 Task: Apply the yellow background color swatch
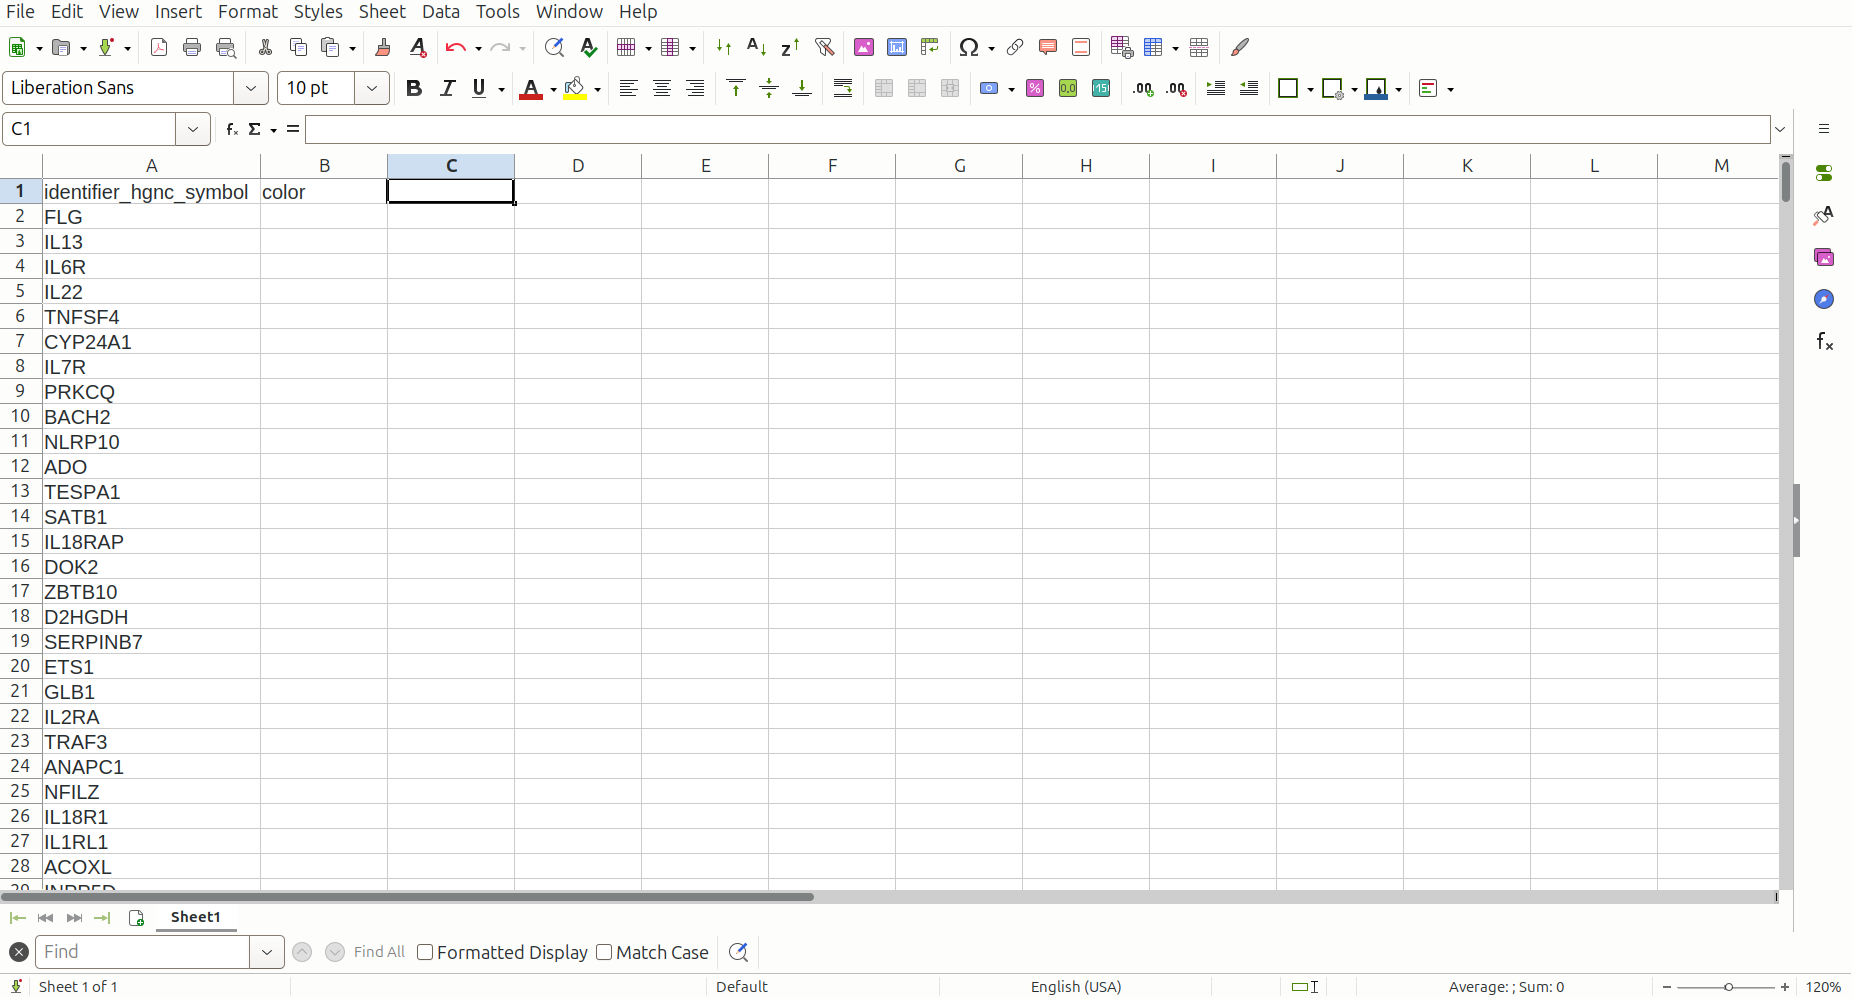tap(575, 89)
